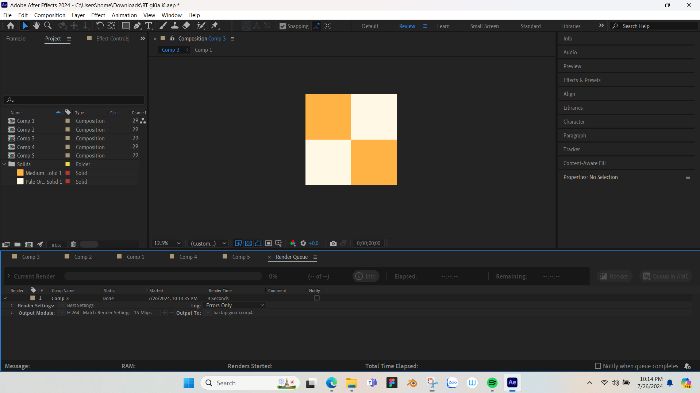Open the Layer menu
This screenshot has width=700, height=393.
tap(78, 15)
